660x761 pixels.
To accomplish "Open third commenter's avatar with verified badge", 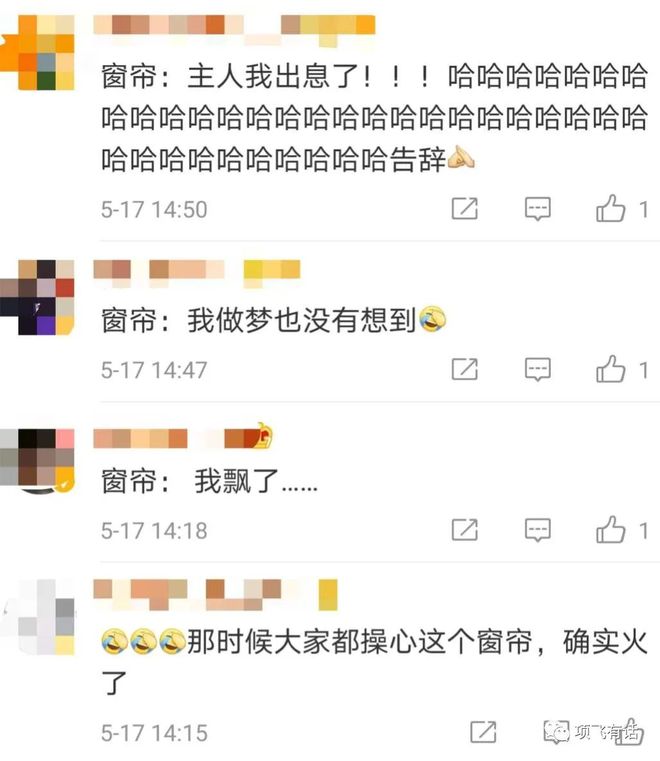I will pyautogui.click(x=37, y=461).
